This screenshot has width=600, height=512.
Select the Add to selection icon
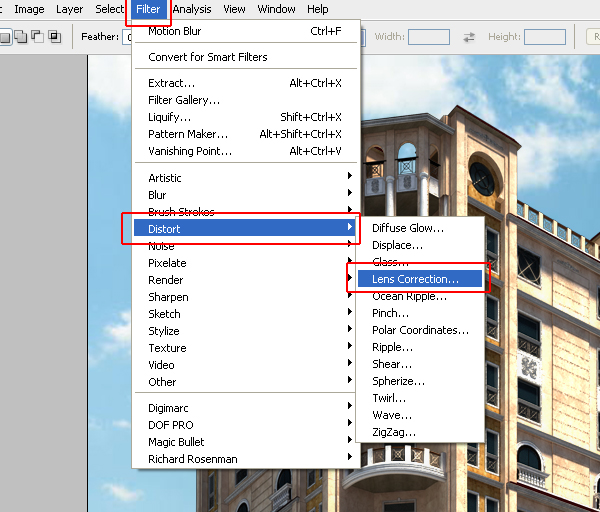[x=21, y=37]
